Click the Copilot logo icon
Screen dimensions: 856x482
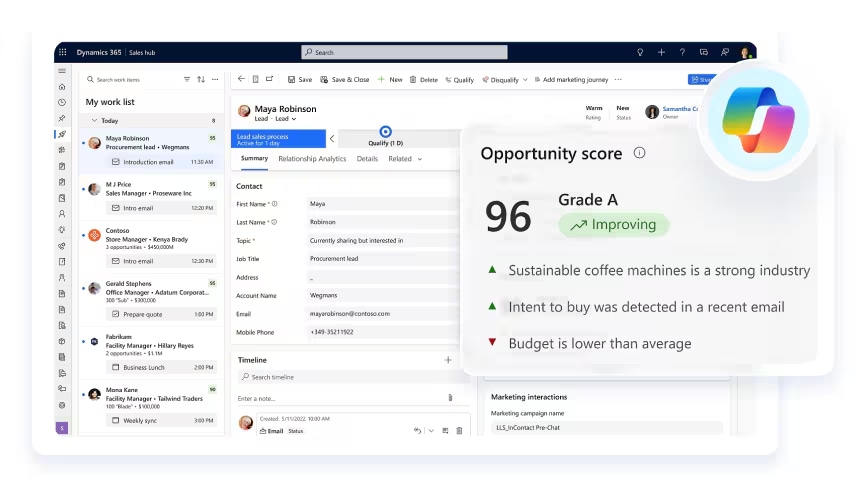pyautogui.click(x=757, y=118)
